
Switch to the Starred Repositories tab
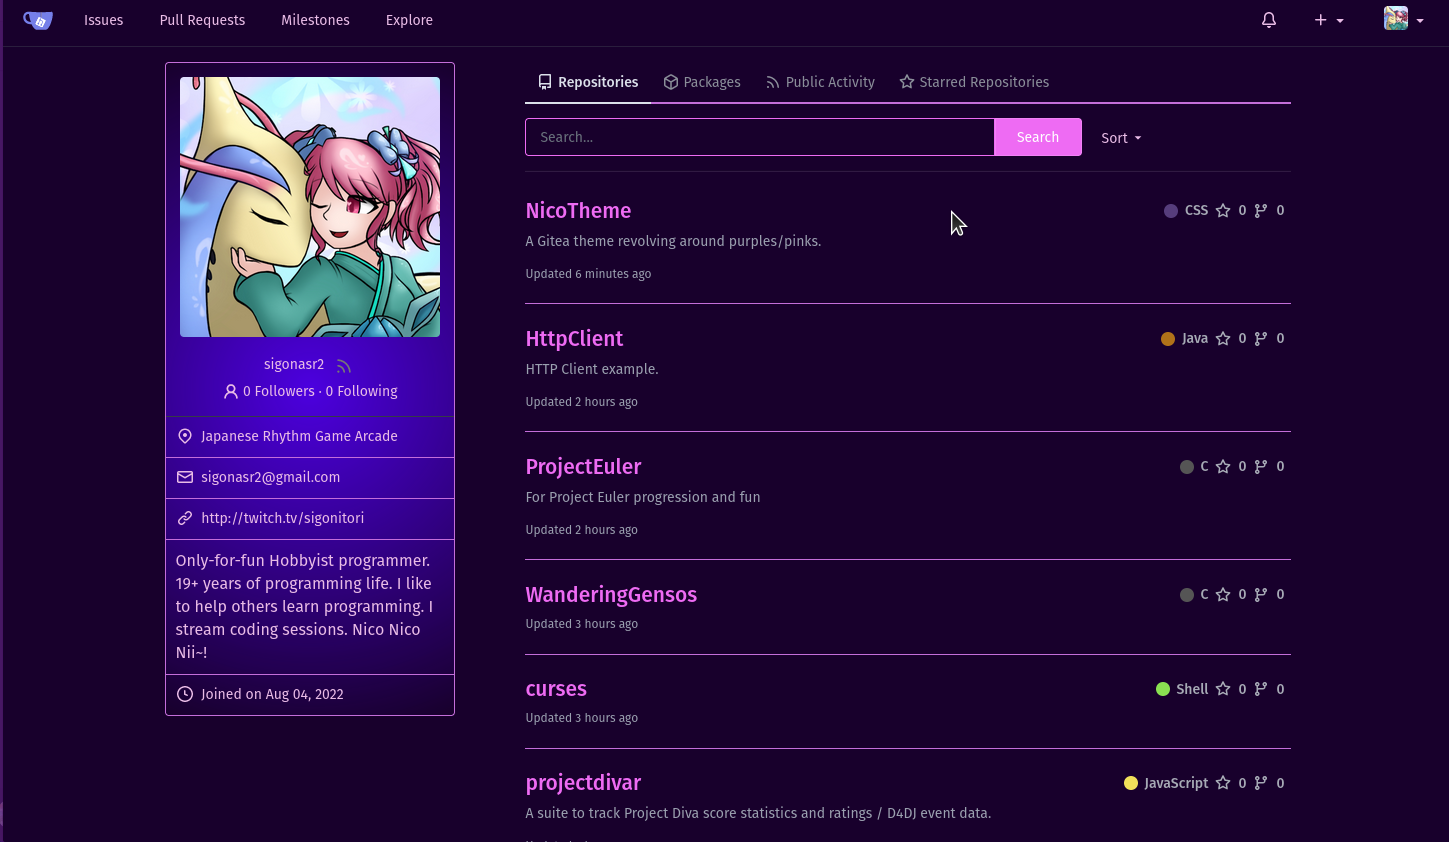point(974,82)
